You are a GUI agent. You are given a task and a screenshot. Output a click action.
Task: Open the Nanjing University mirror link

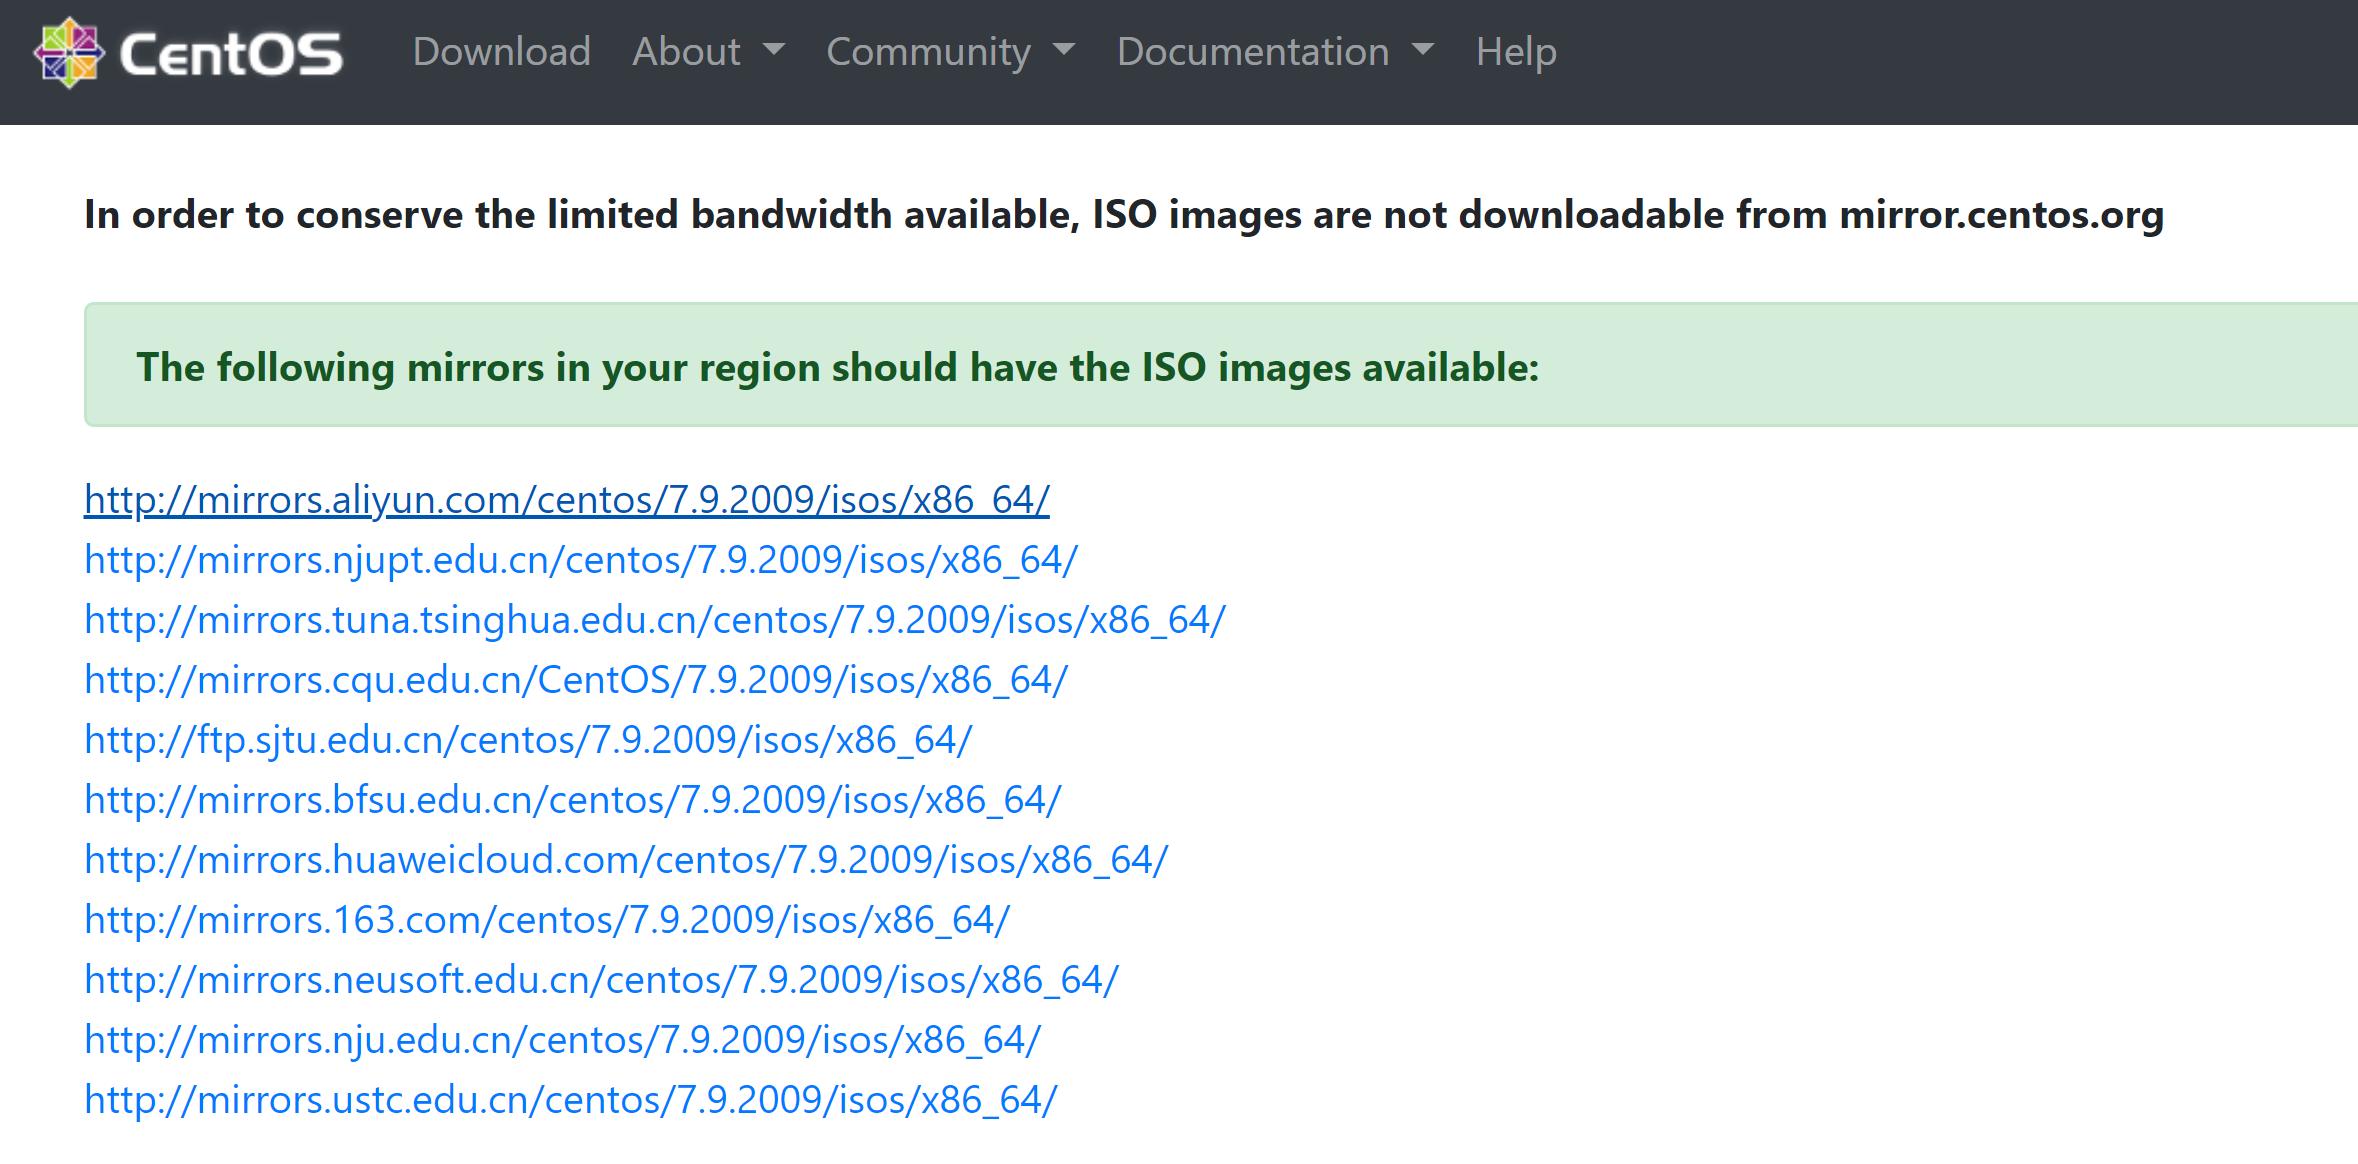560,1038
